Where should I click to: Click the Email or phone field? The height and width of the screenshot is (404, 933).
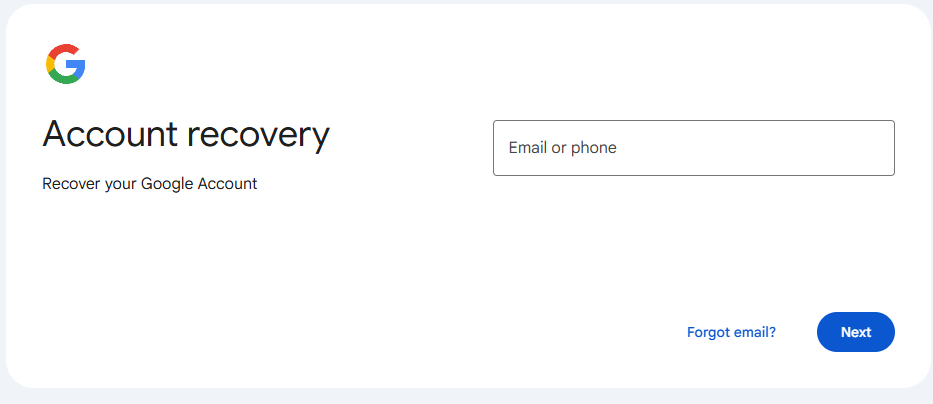tap(693, 148)
